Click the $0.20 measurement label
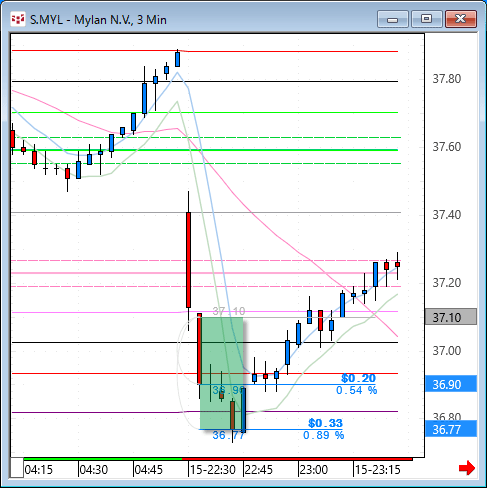The width and height of the screenshot is (487, 488). (358, 378)
